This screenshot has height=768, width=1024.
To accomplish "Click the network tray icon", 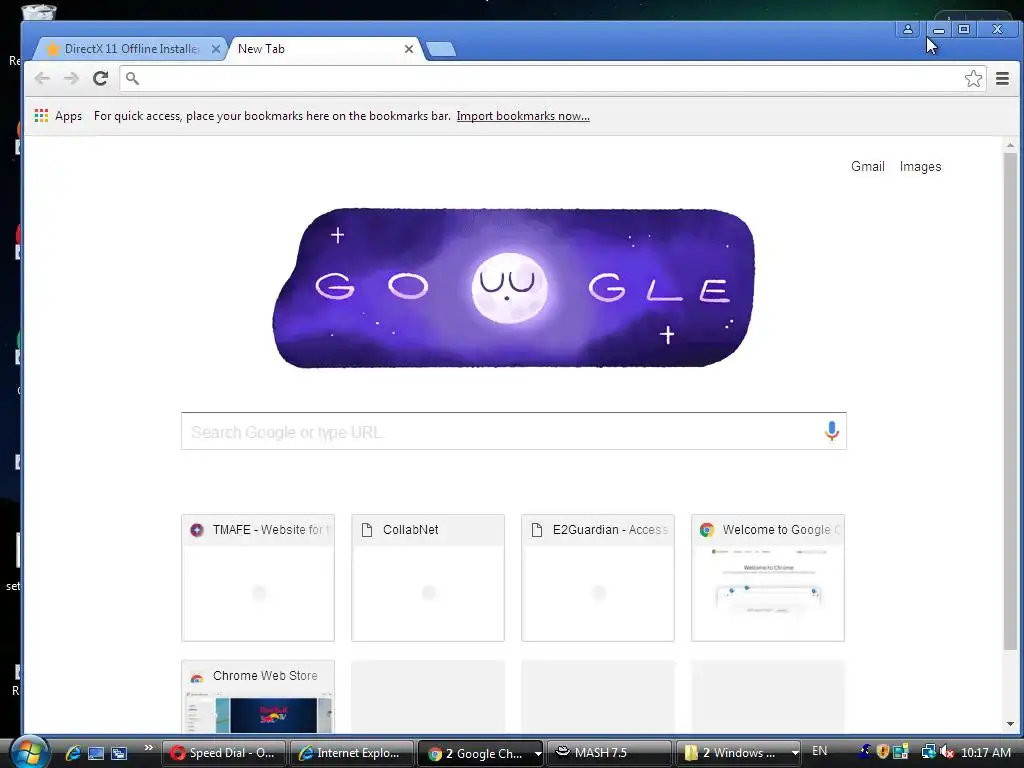I will [x=928, y=752].
